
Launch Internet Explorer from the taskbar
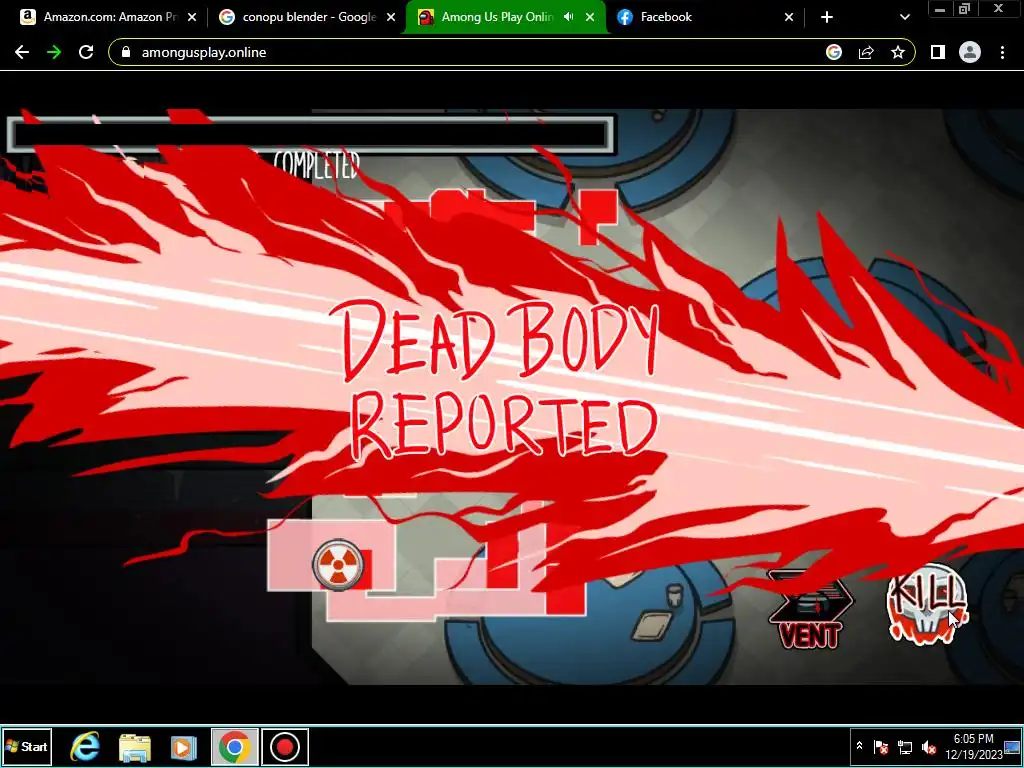point(84,746)
